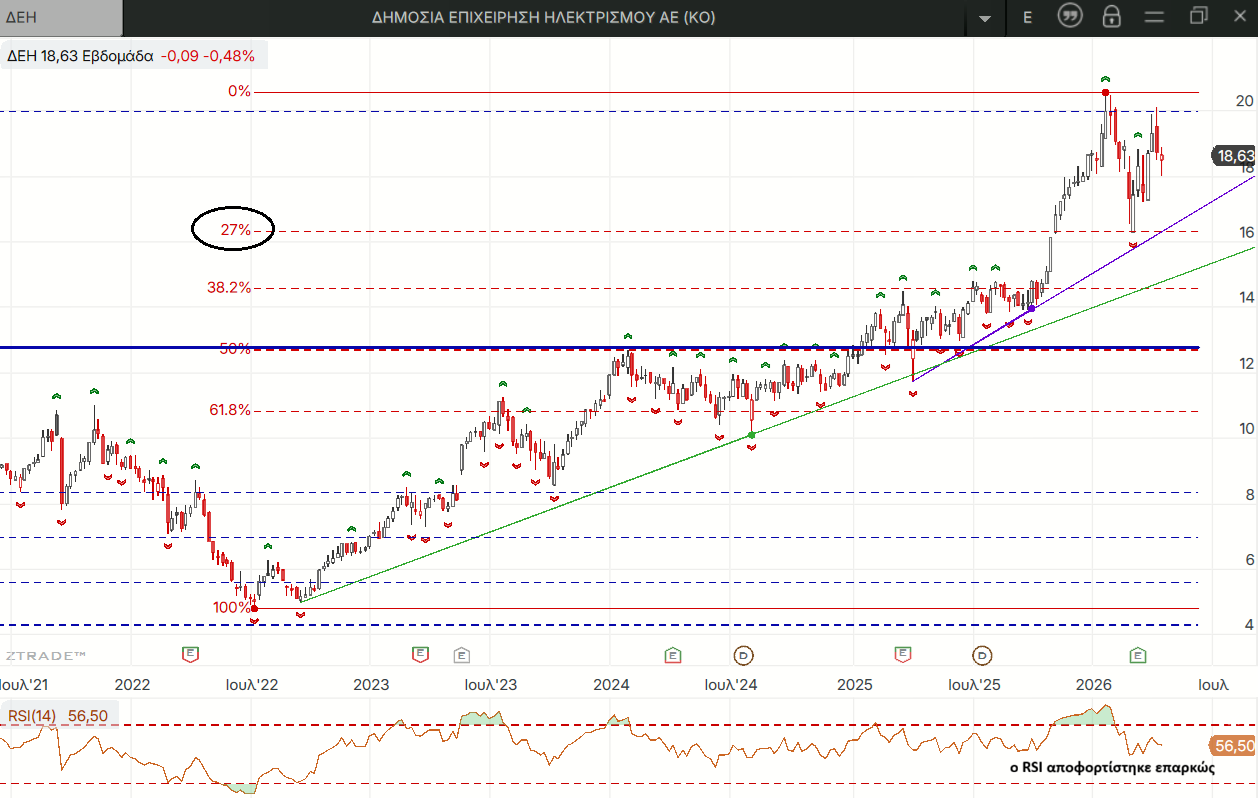Open the quotes icon in the title bar
1258x798 pixels.
pos(1070,17)
